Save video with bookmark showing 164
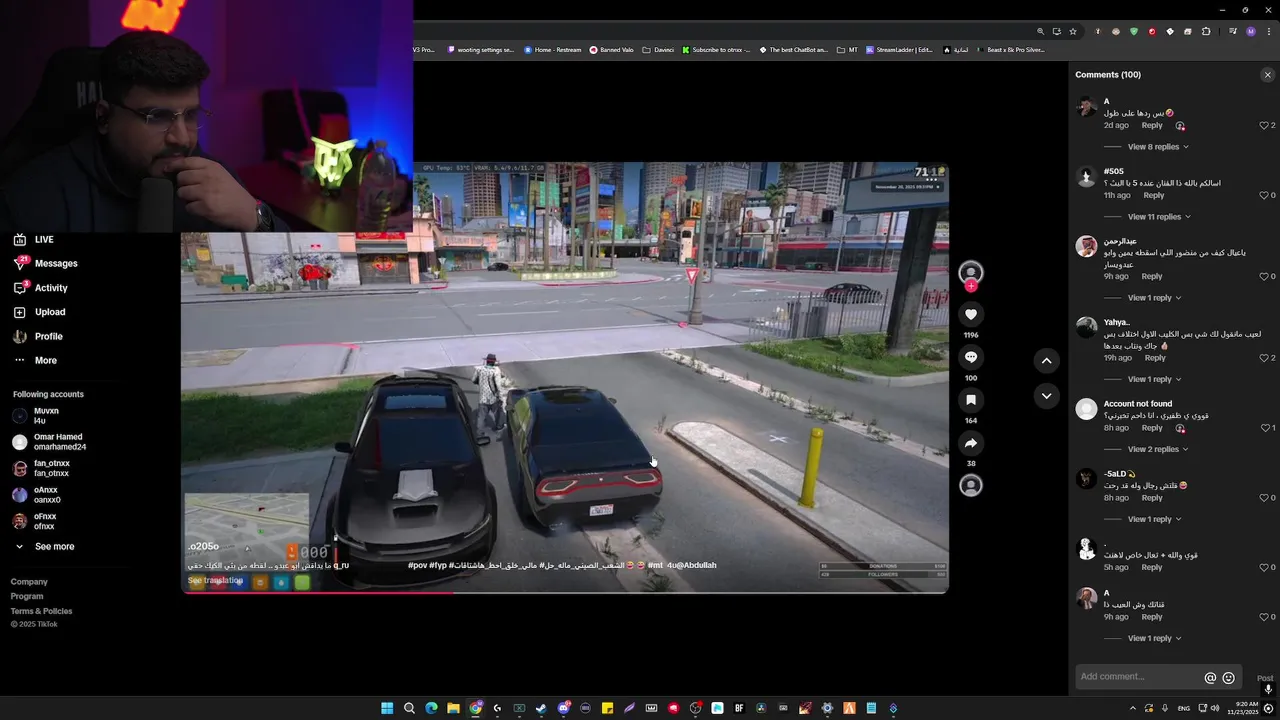This screenshot has height=720, width=1280. point(970,400)
